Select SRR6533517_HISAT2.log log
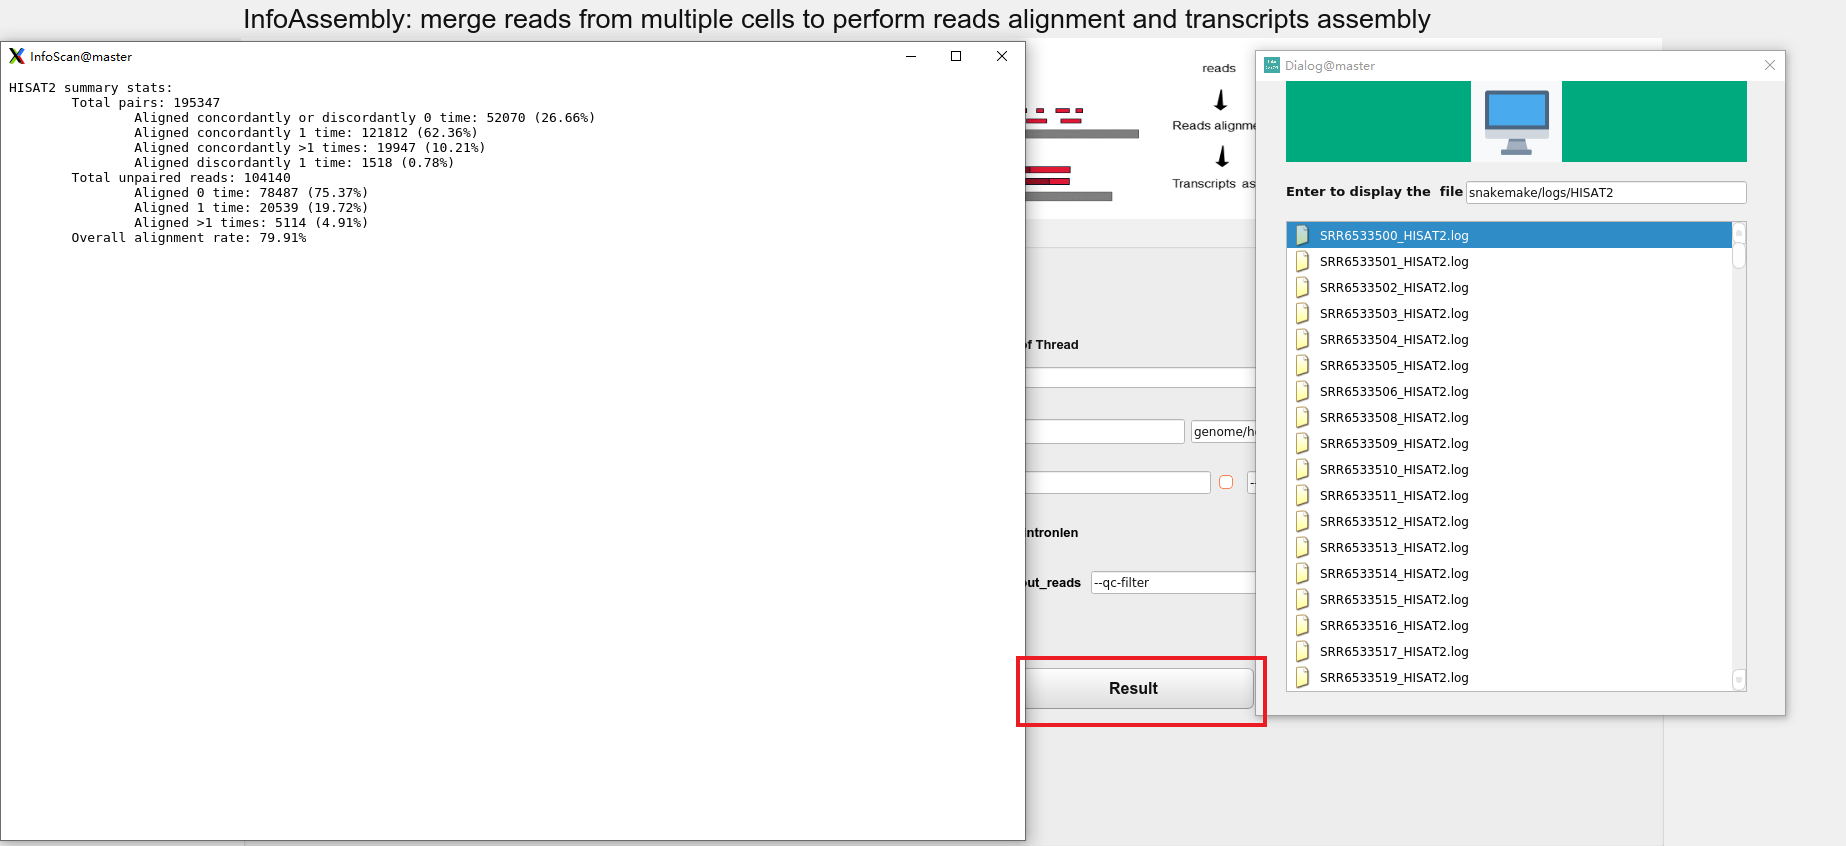 [1509, 651]
